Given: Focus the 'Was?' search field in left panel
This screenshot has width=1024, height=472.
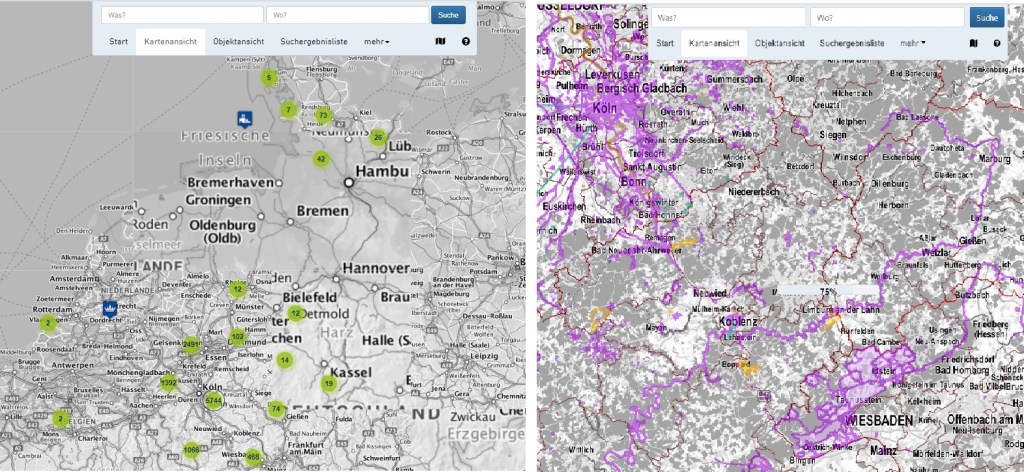Looking at the screenshot, I should click(181, 15).
